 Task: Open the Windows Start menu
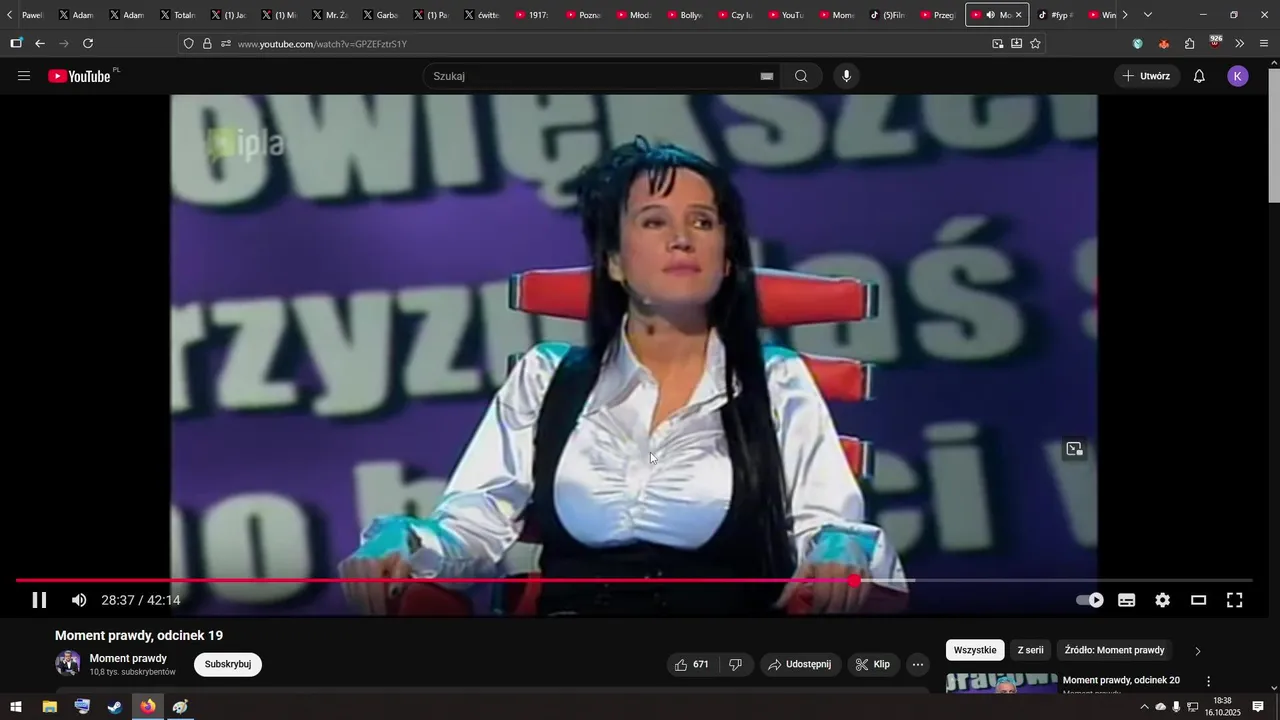[16, 707]
